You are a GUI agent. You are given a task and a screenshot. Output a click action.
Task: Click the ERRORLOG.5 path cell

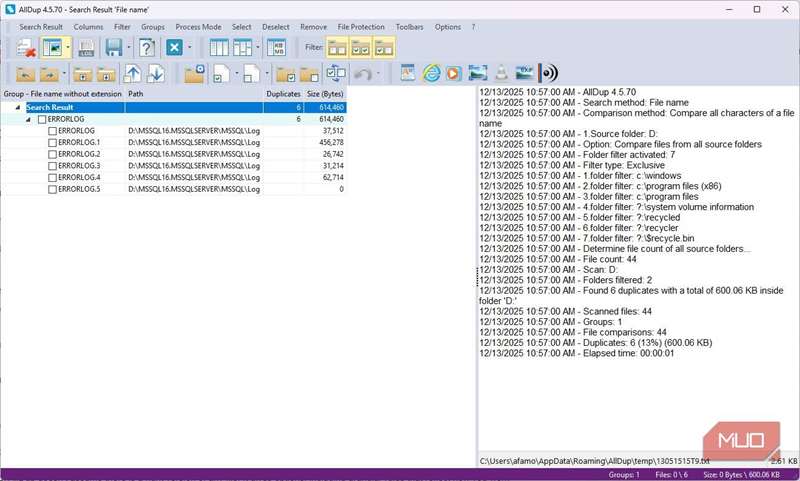pos(194,189)
